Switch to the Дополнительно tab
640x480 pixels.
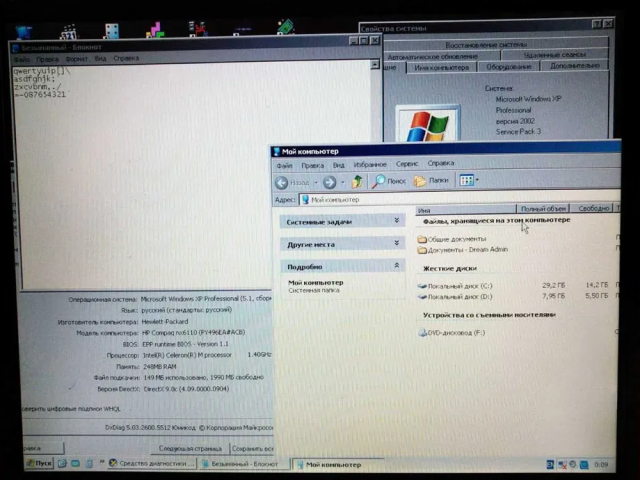(x=575, y=65)
